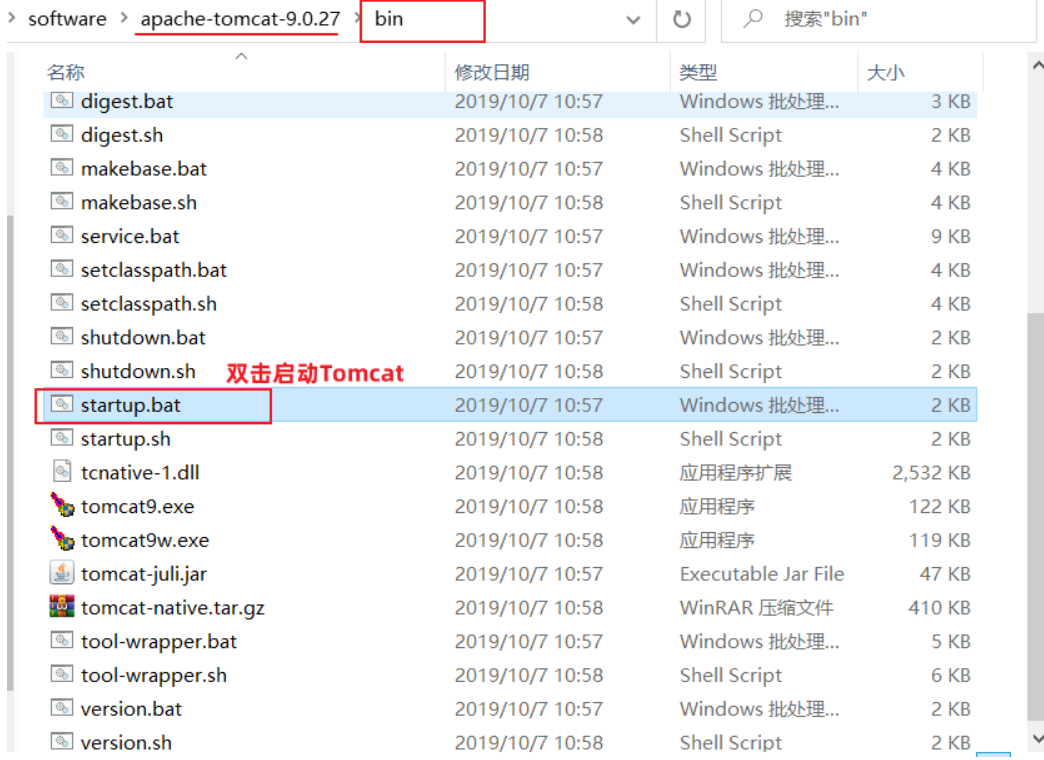
Task: Click the tool-wrapper.bat file icon
Action: click(x=62, y=641)
